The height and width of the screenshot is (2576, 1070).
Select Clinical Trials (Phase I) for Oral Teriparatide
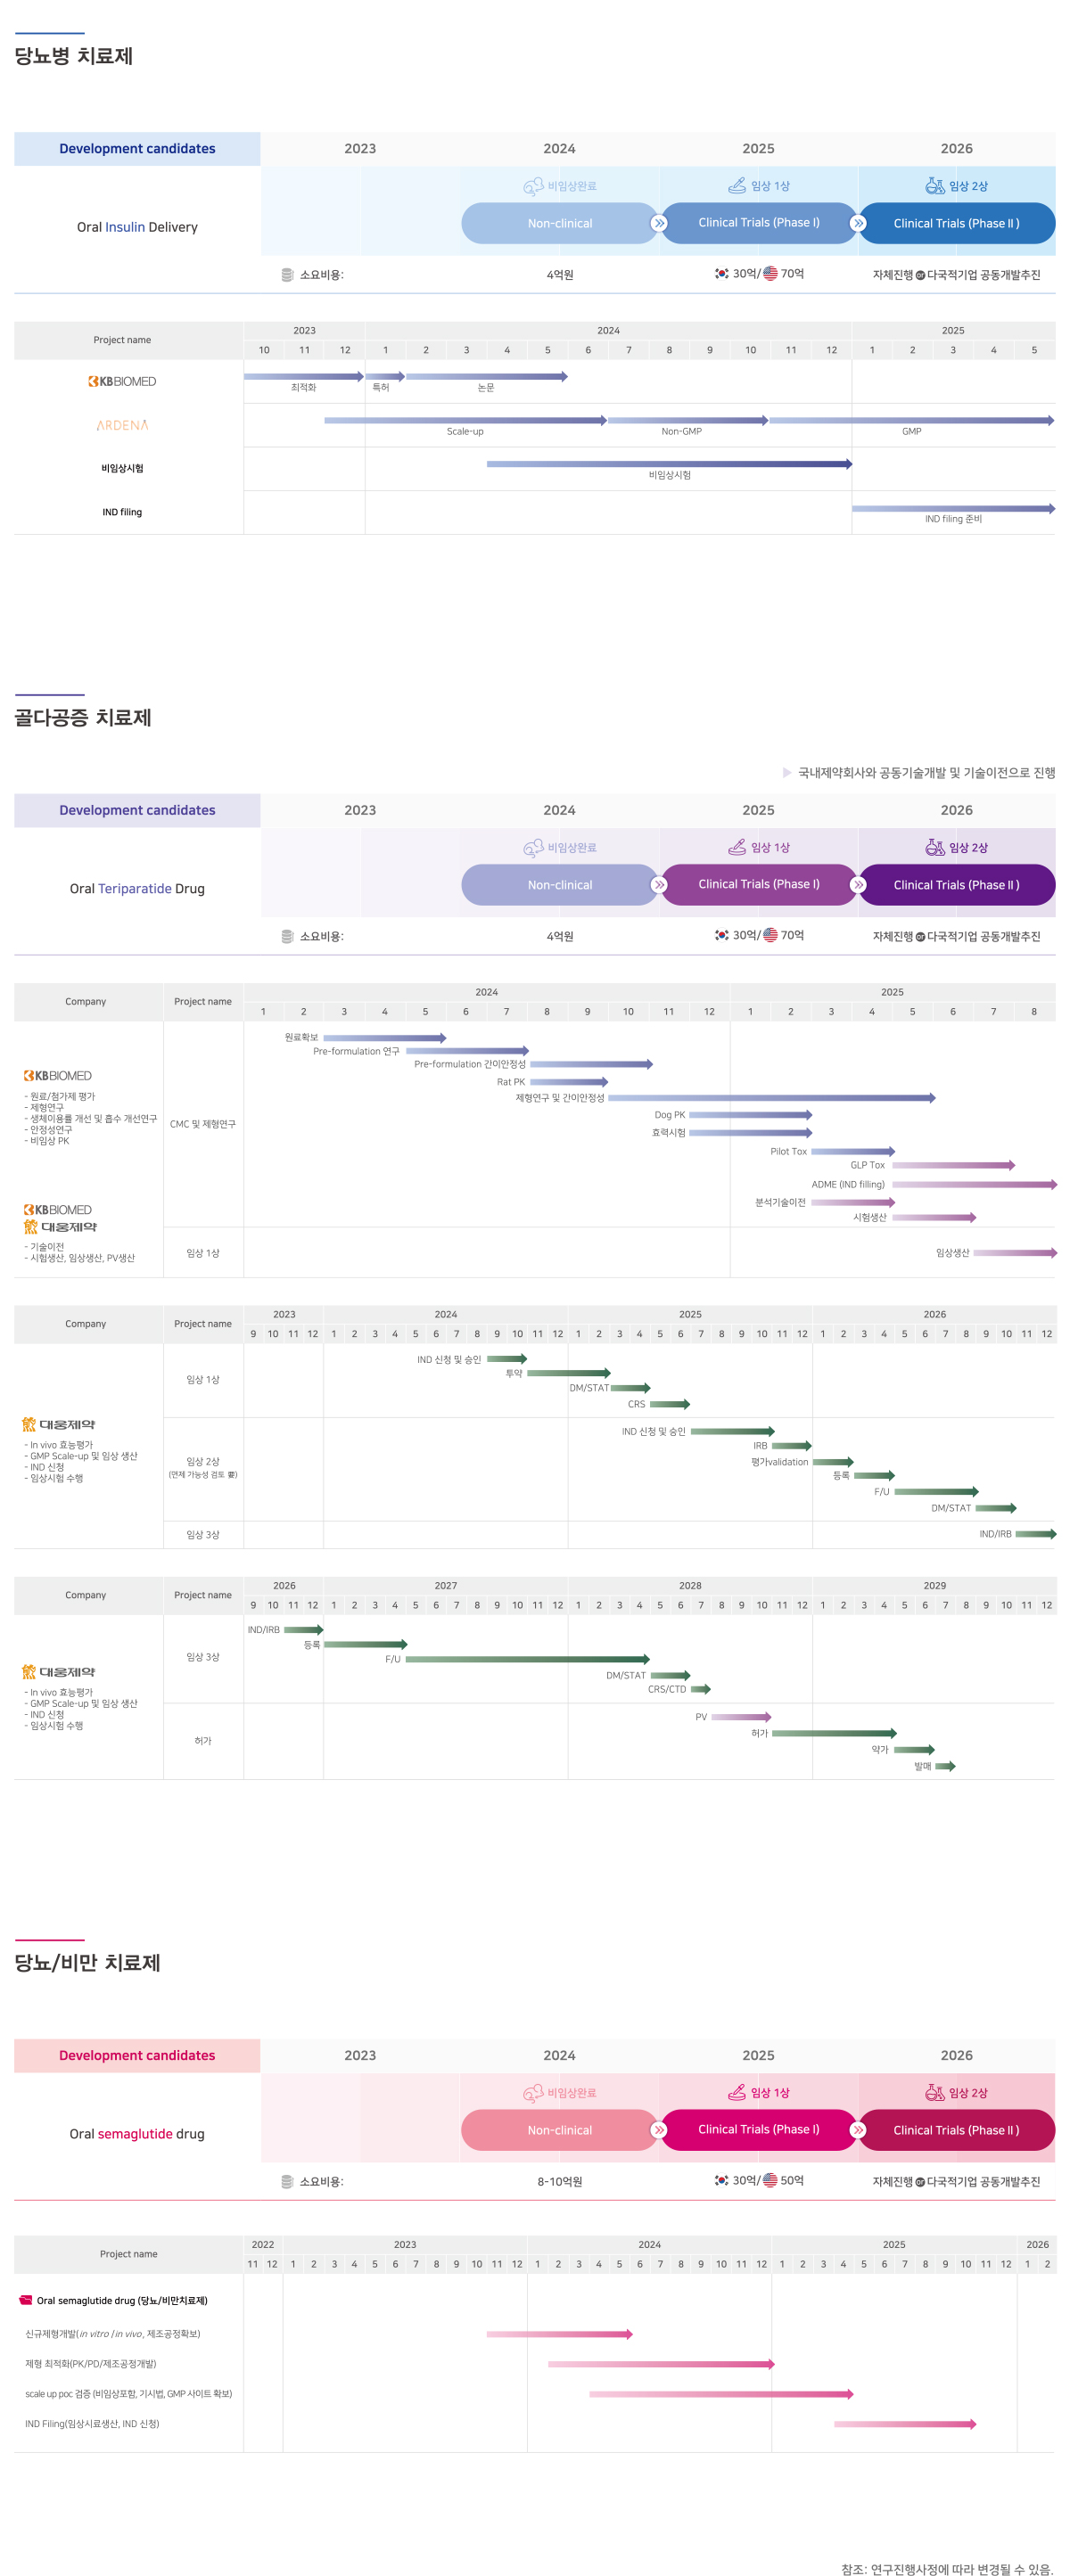pos(758,885)
